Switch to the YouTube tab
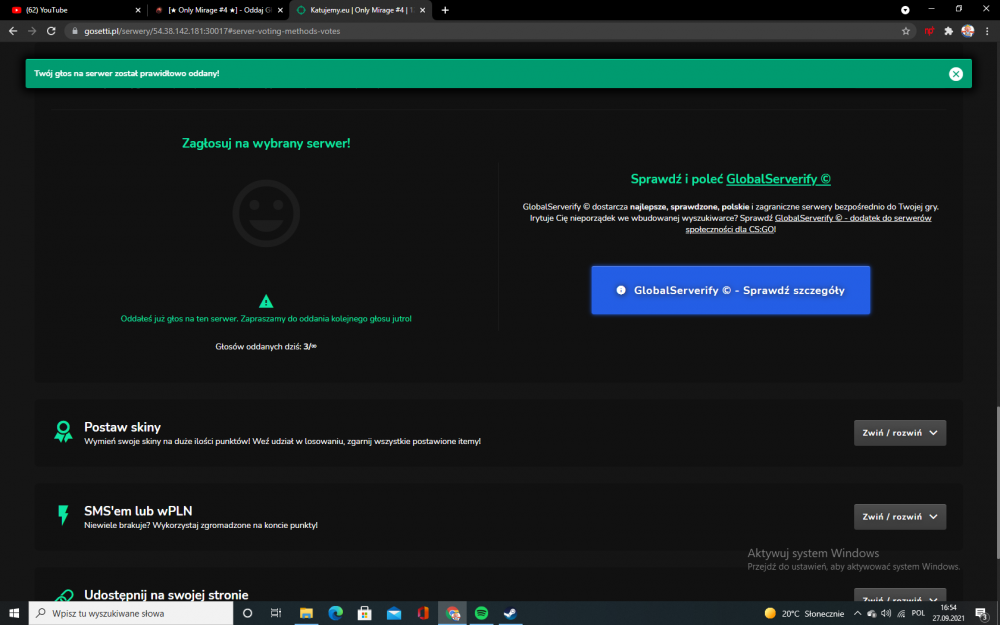 pyautogui.click(x=73, y=10)
